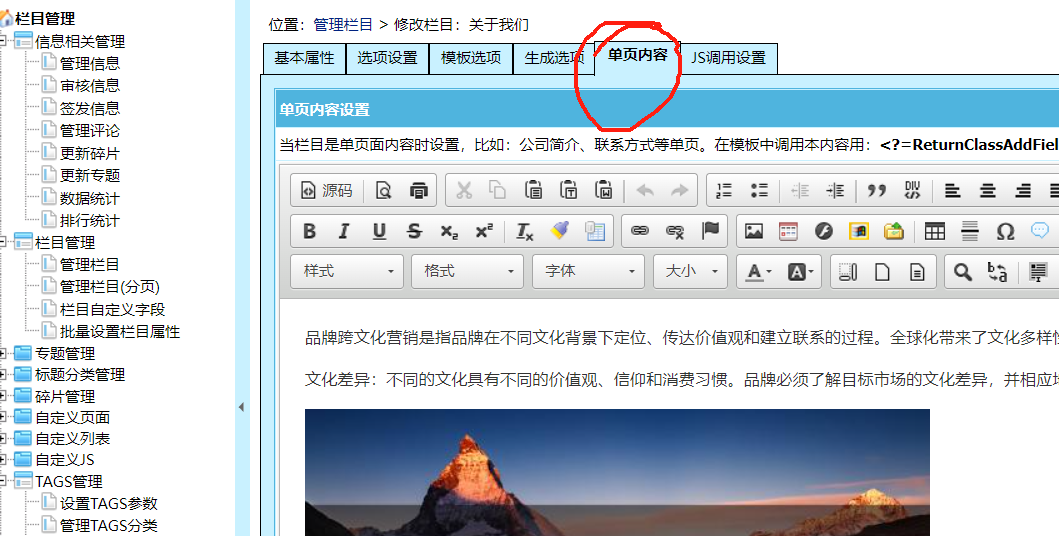Open find using the magnifier icon
The height and width of the screenshot is (536, 1059).
pos(962,271)
